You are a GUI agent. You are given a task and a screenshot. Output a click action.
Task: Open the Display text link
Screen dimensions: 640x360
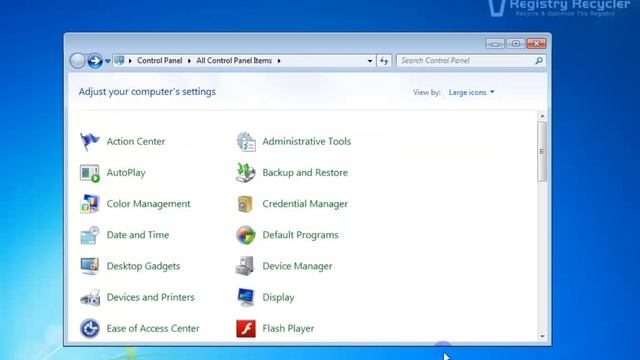278,298
